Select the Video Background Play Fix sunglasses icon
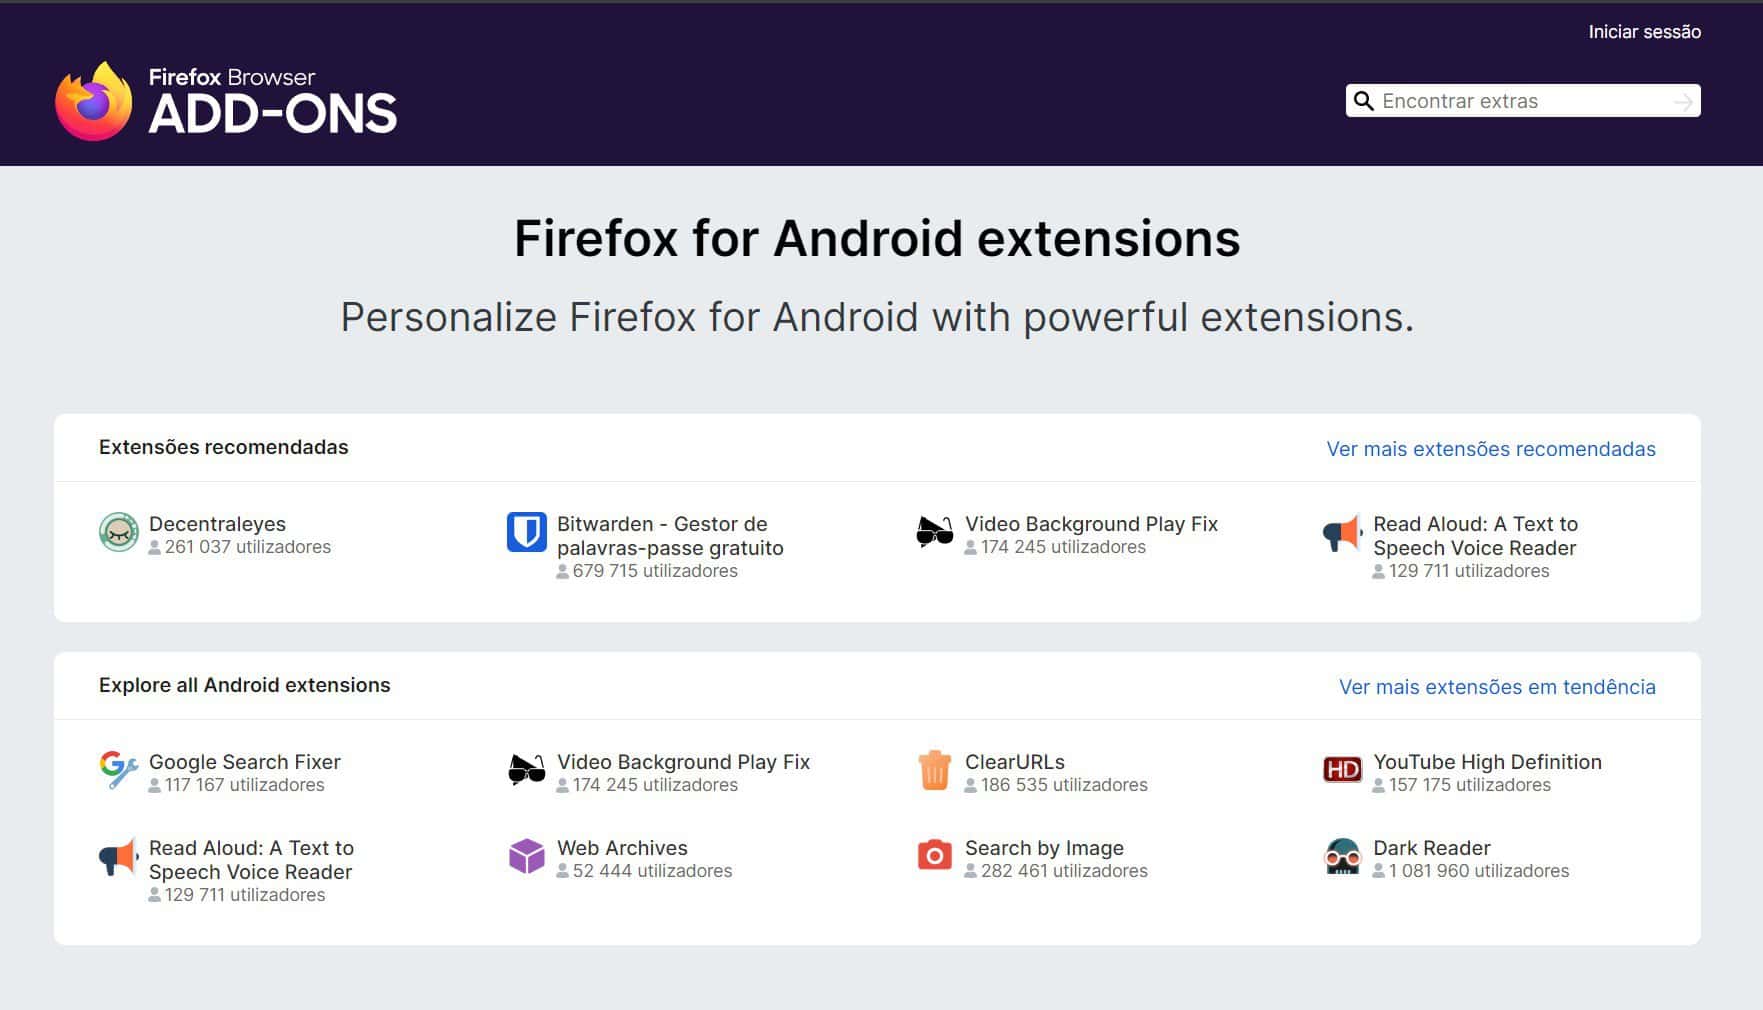 [x=935, y=533]
